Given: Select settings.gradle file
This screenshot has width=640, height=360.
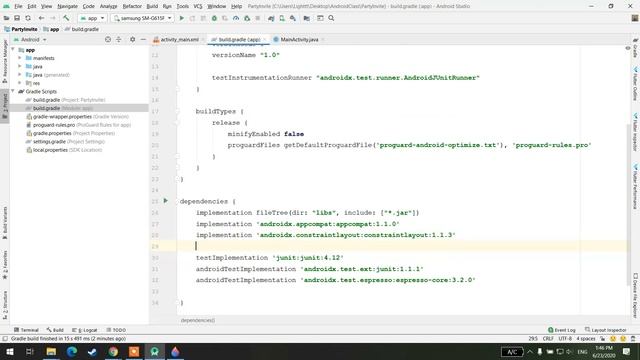Looking at the screenshot, I should tap(65, 141).
